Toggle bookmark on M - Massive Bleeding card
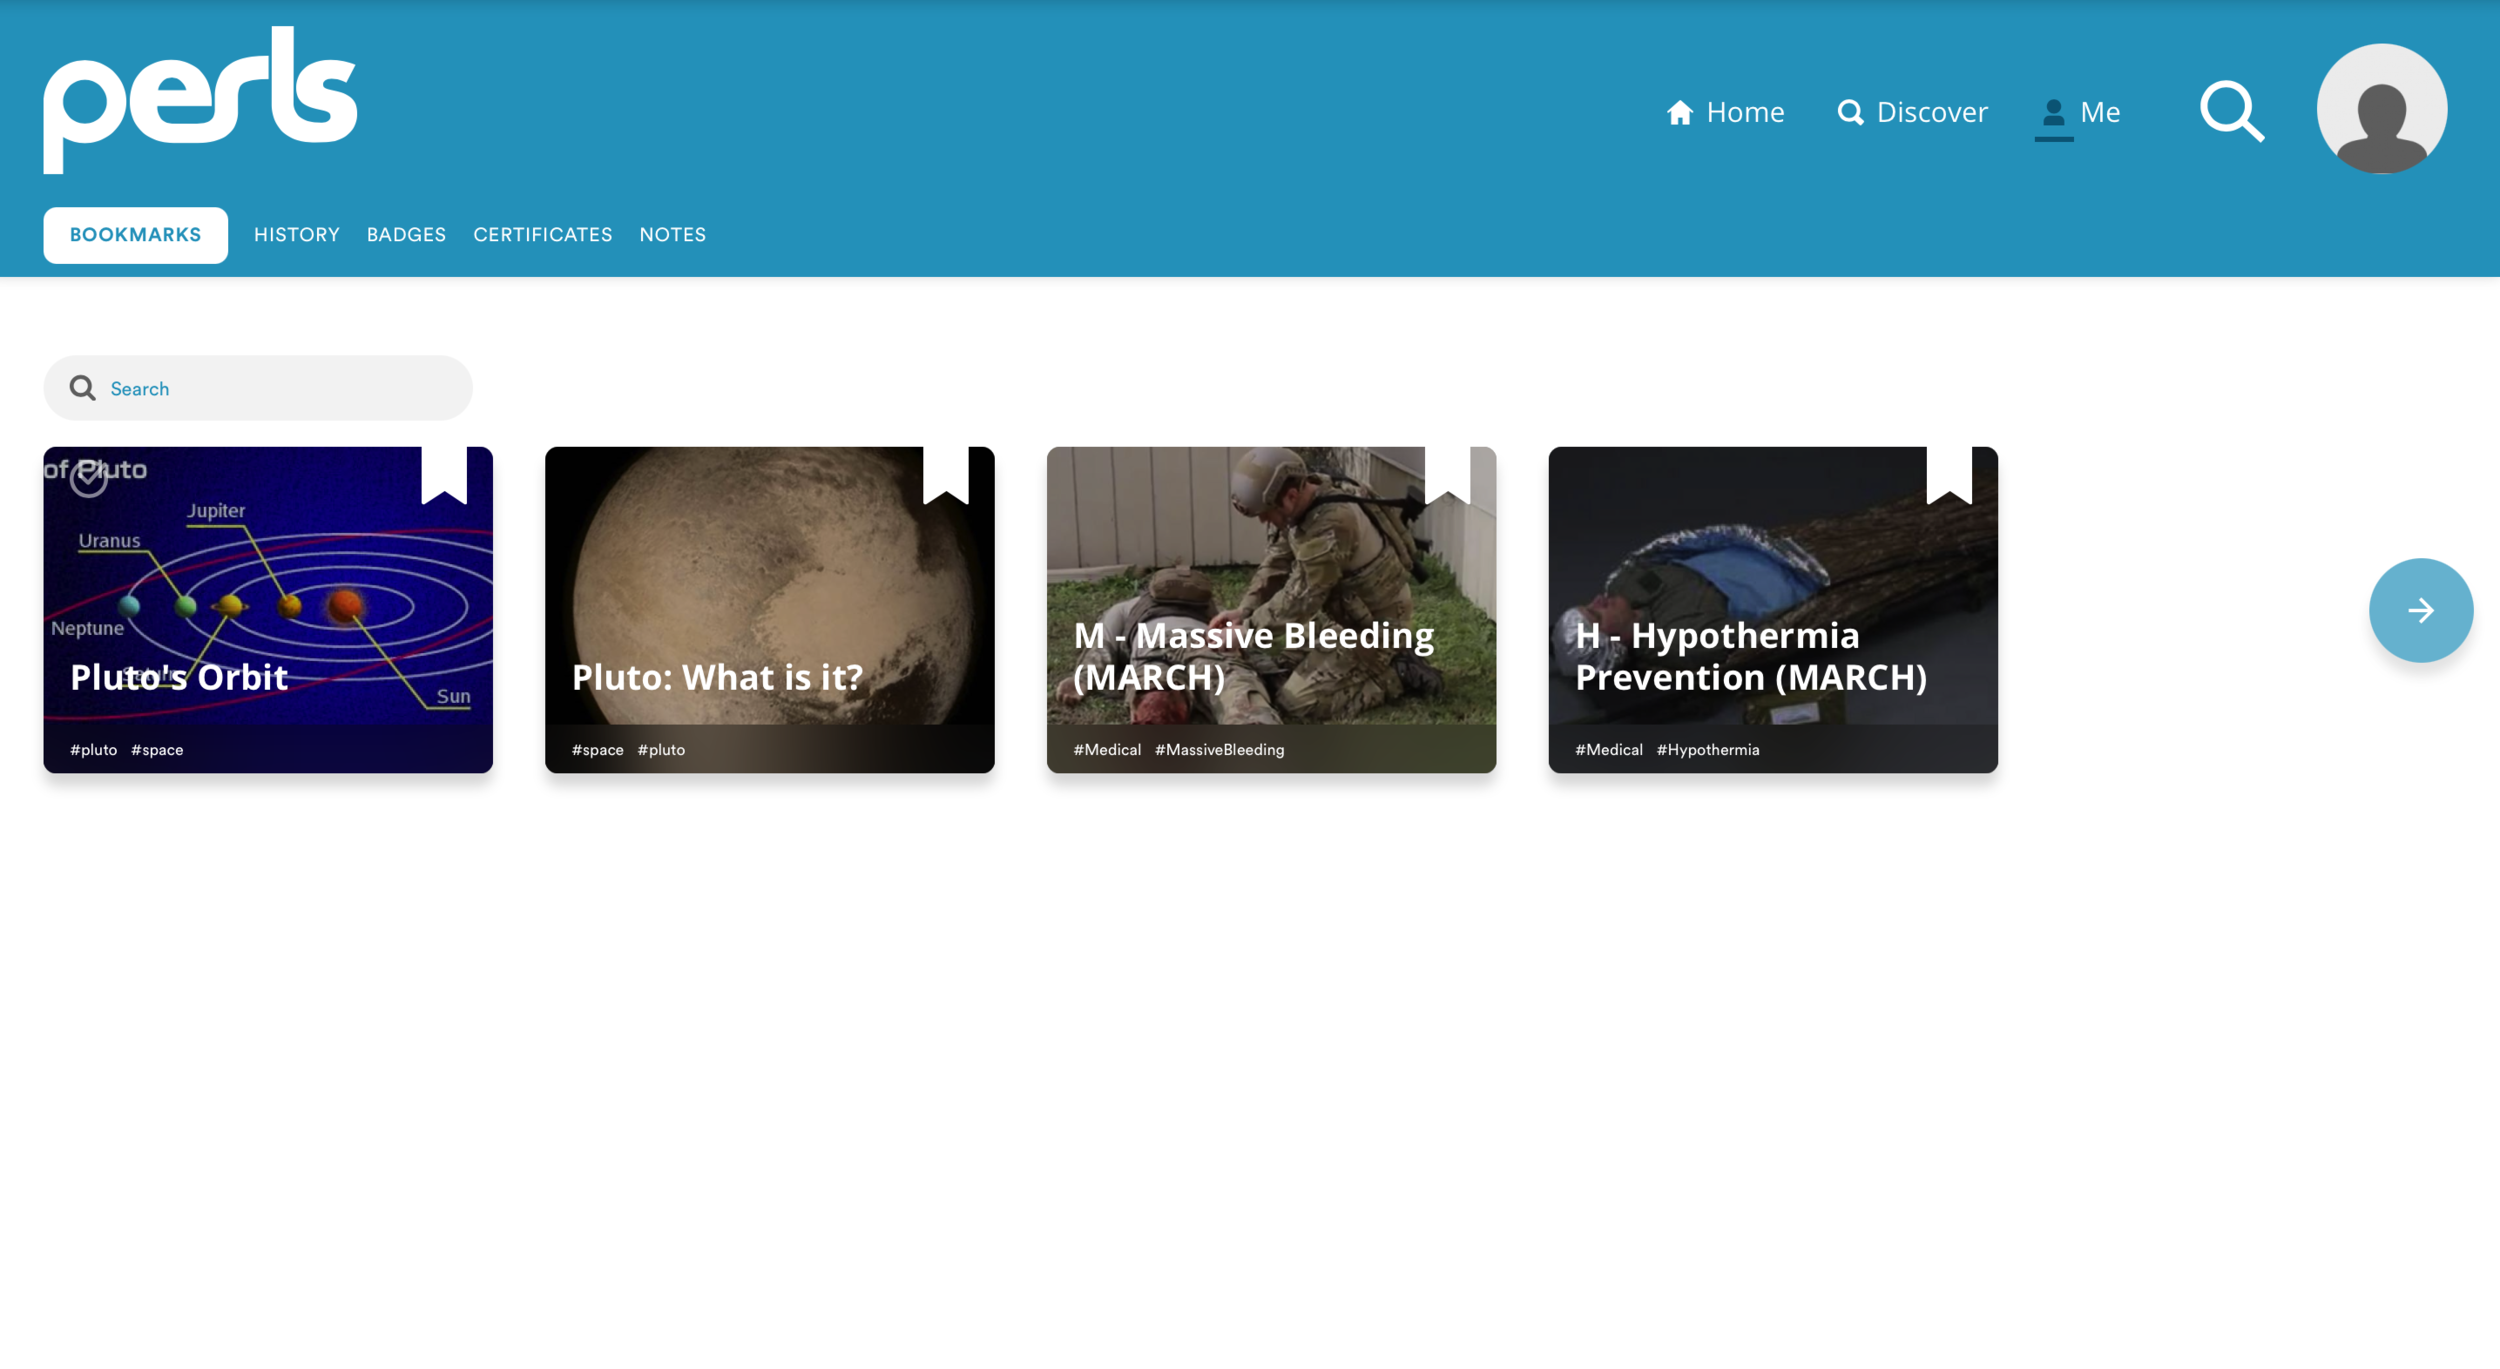Screen dimensions: 2500x1369 1447,475
